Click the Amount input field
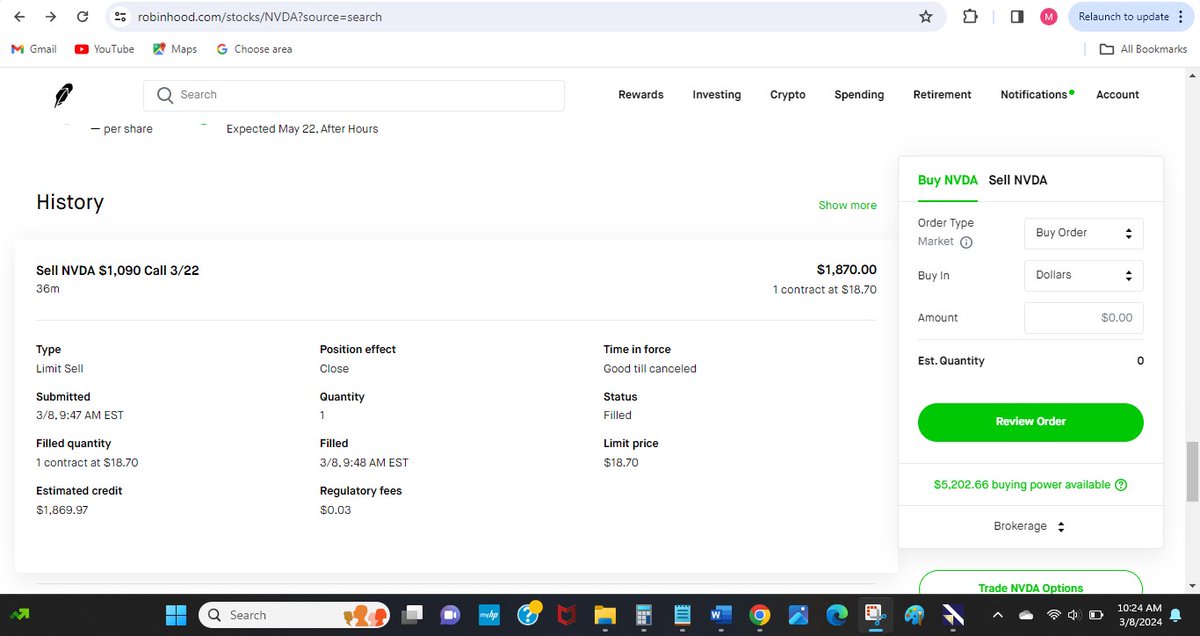The height and width of the screenshot is (636, 1200). click(x=1083, y=318)
